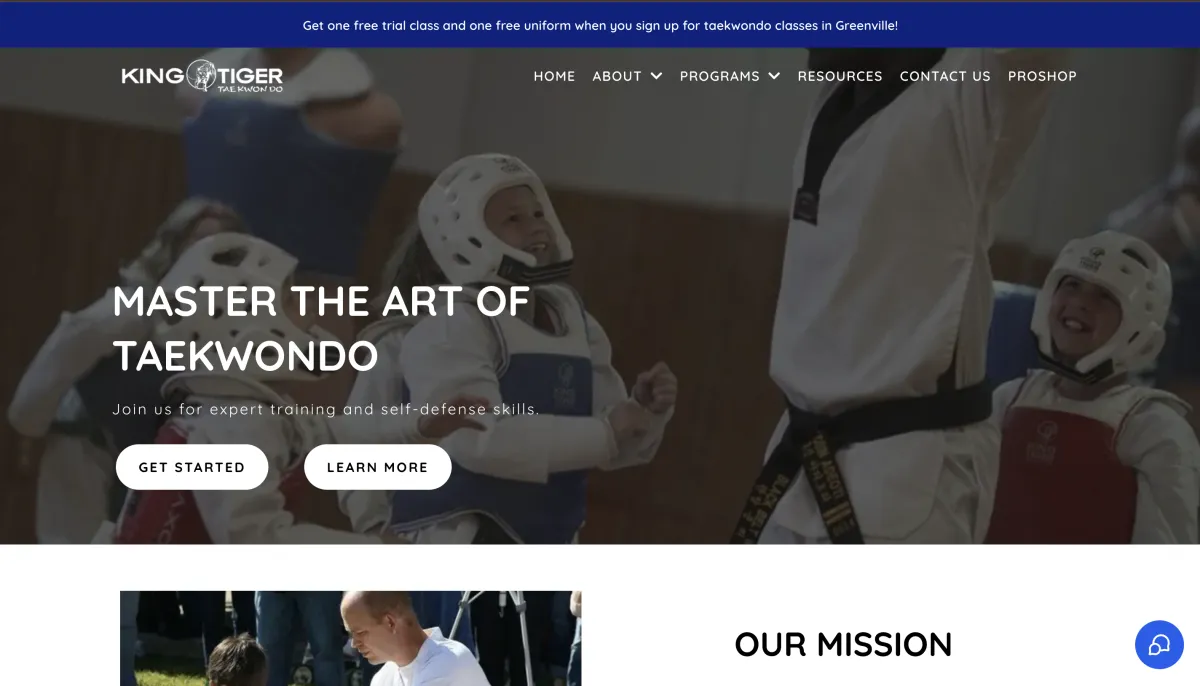This screenshot has width=1200, height=686.
Task: Go to the HOME page
Action: 554,76
